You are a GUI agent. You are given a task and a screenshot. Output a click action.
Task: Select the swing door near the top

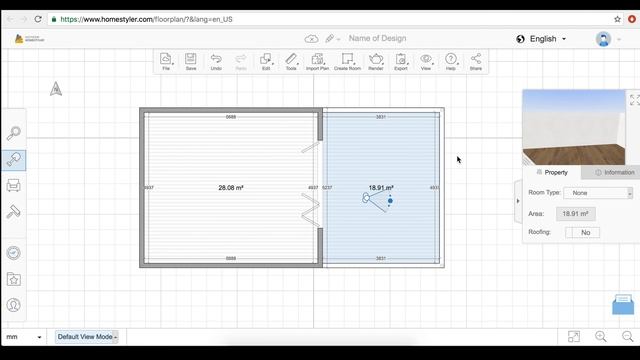(x=311, y=147)
